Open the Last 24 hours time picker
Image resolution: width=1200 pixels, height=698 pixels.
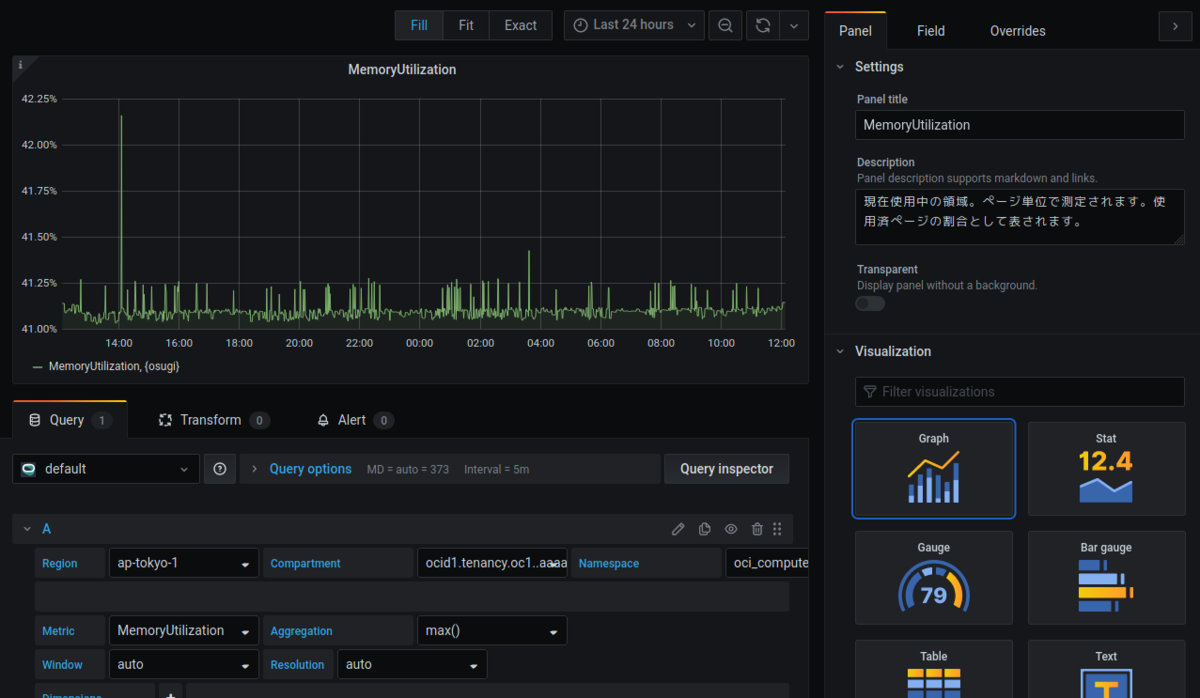click(x=634, y=25)
